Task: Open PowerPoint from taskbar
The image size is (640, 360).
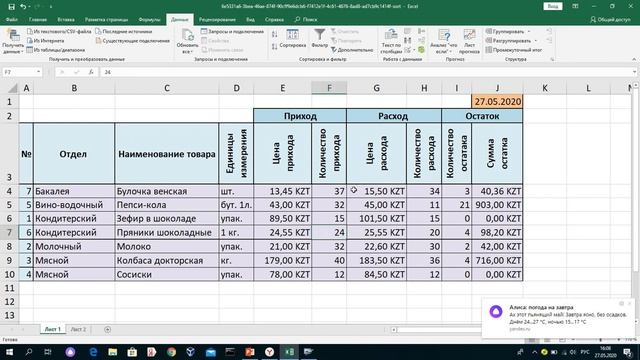Action: point(250,352)
